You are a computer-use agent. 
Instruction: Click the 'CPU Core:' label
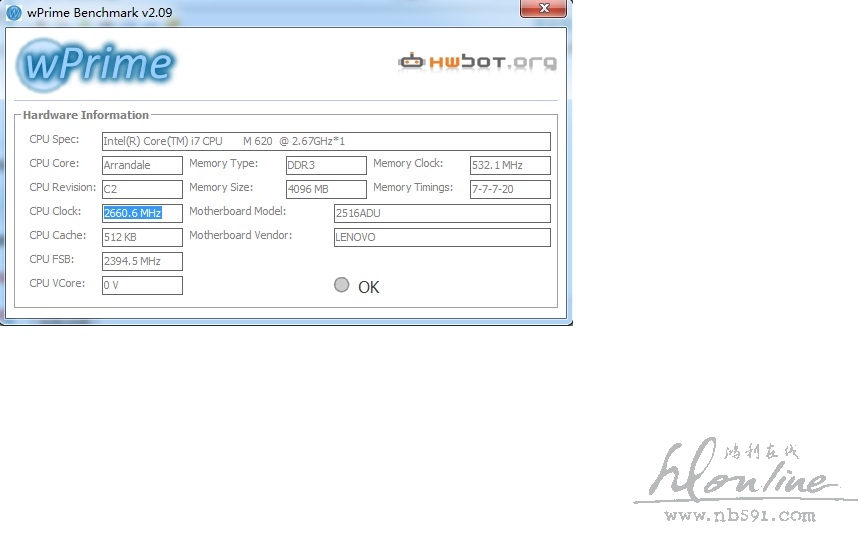click(x=54, y=163)
